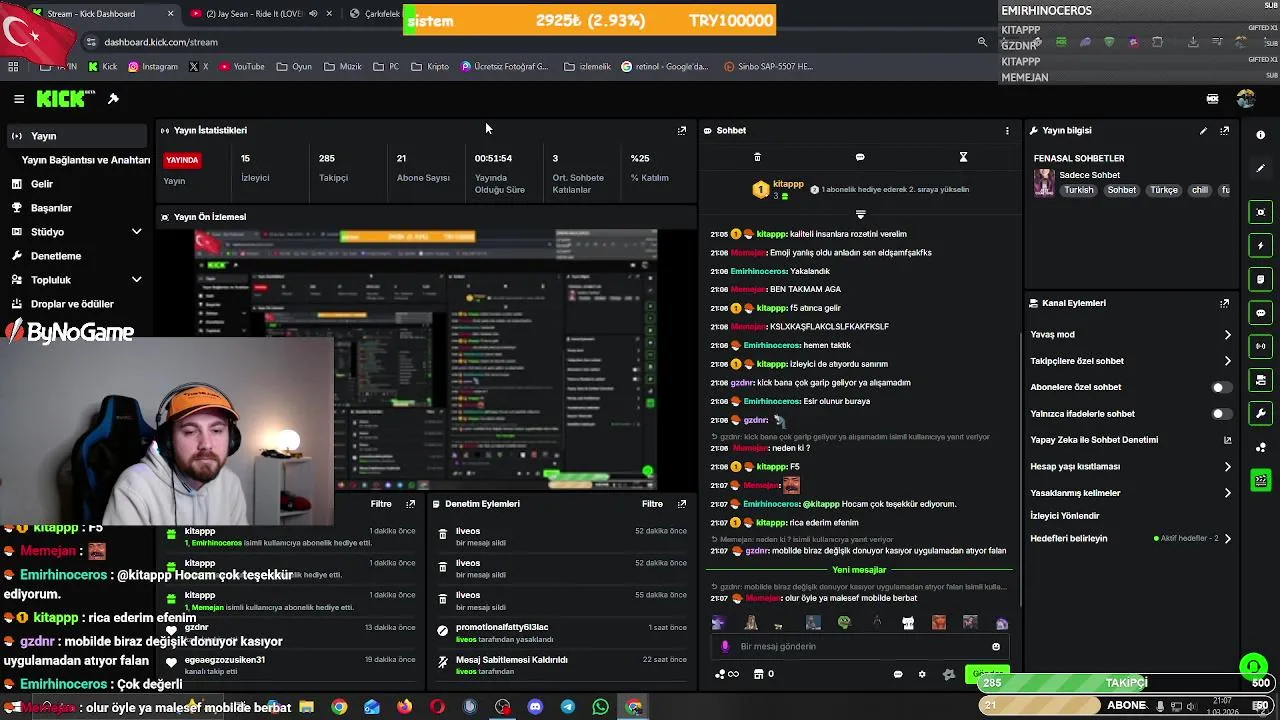Pop out the Yayın bilgisi panel
1280x720 pixels.
(1225, 130)
